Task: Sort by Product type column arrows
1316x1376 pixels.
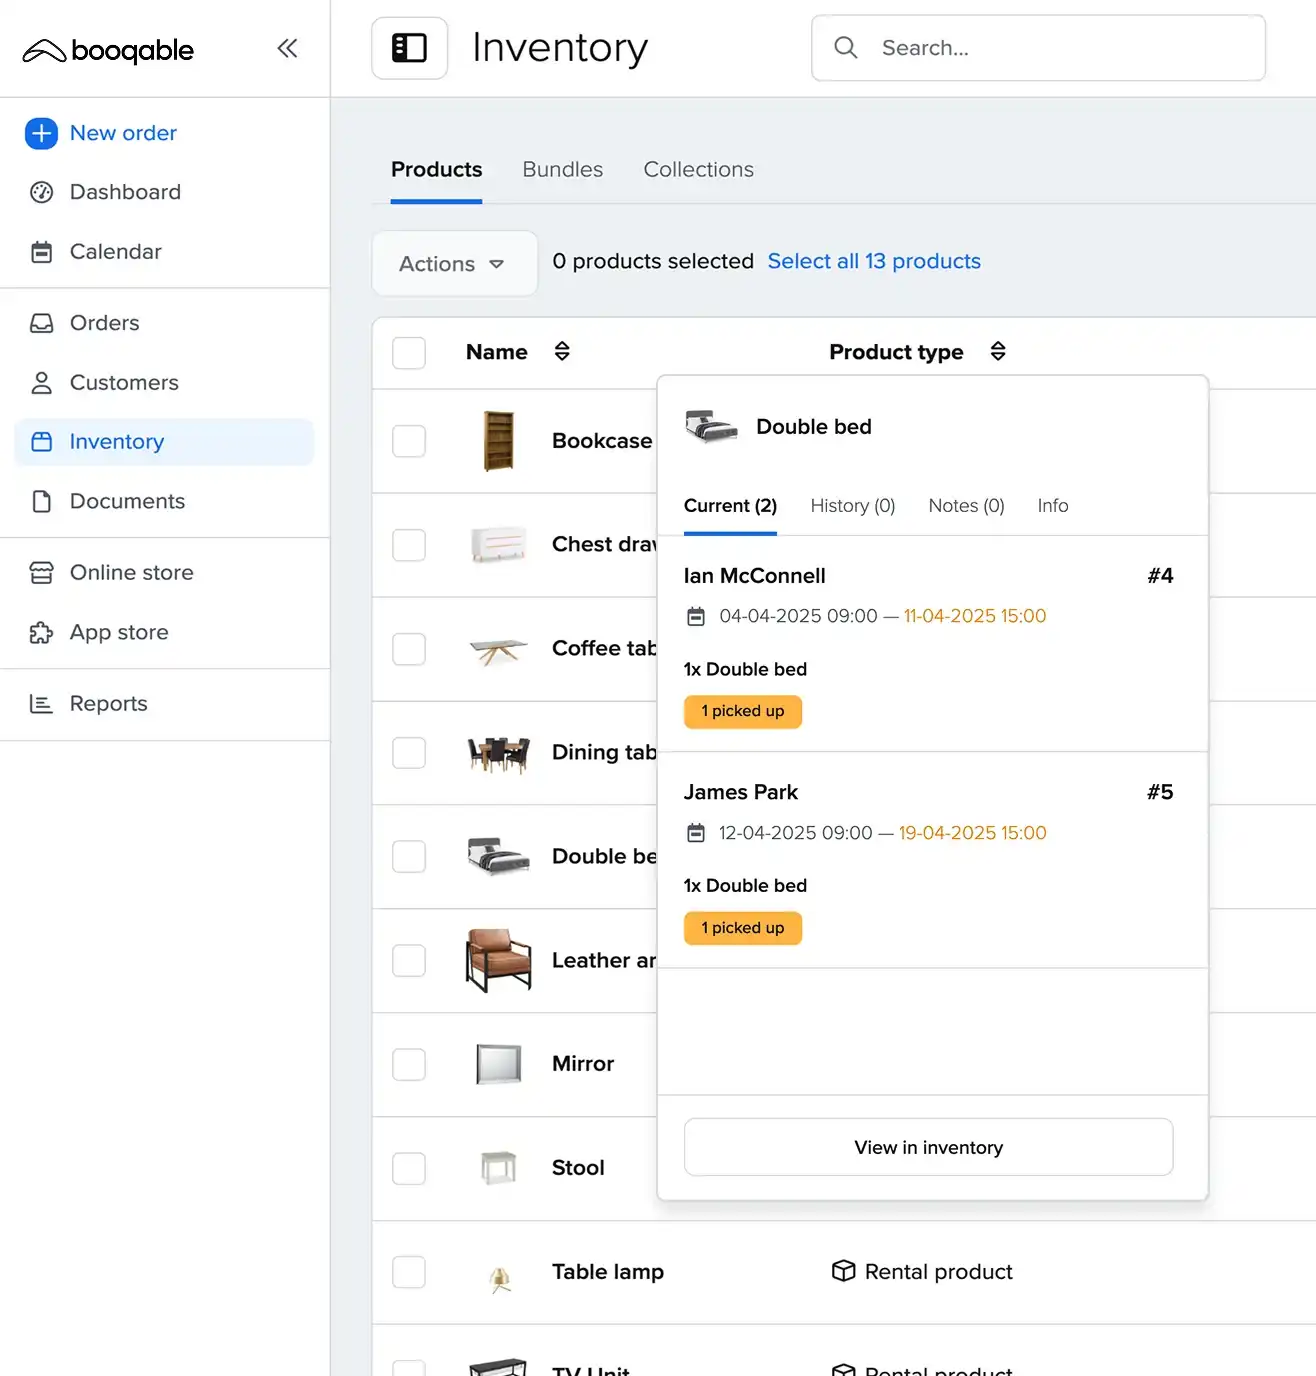Action: [x=997, y=351]
